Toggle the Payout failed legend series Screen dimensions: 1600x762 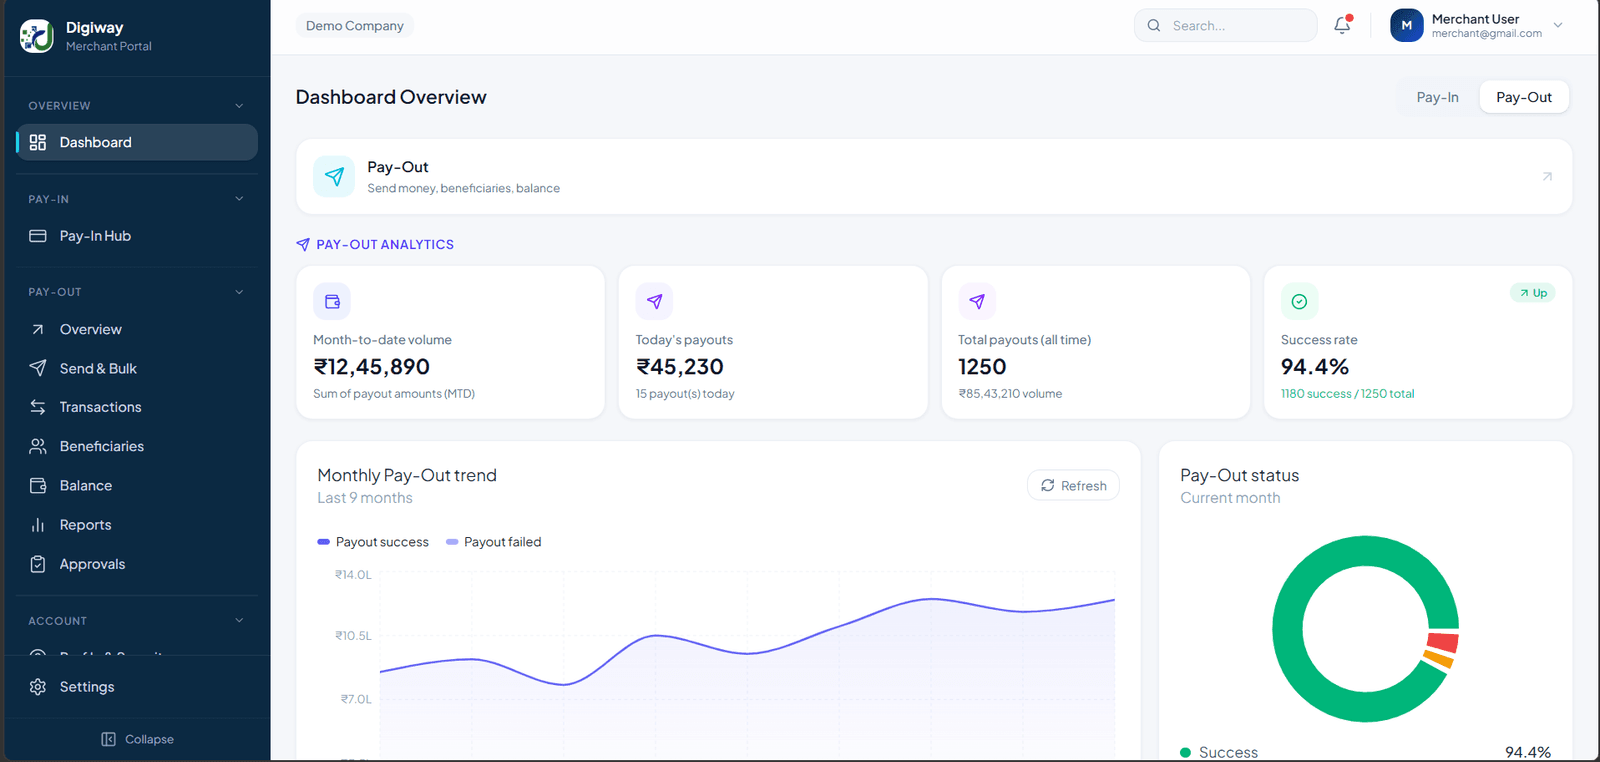coord(494,542)
